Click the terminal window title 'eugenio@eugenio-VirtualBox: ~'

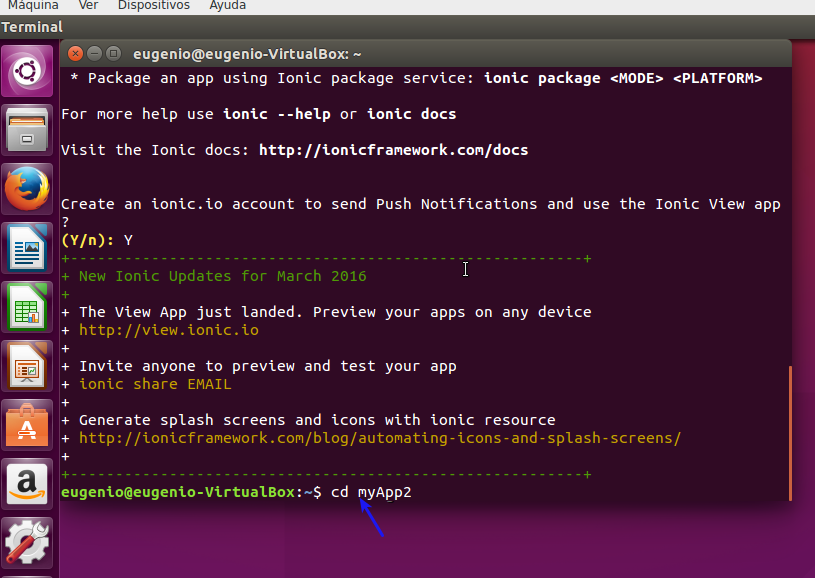[x=247, y=54]
